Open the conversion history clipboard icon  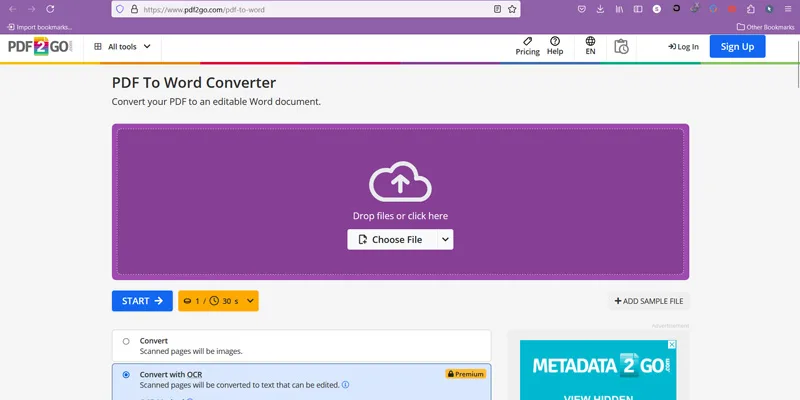[x=621, y=46]
